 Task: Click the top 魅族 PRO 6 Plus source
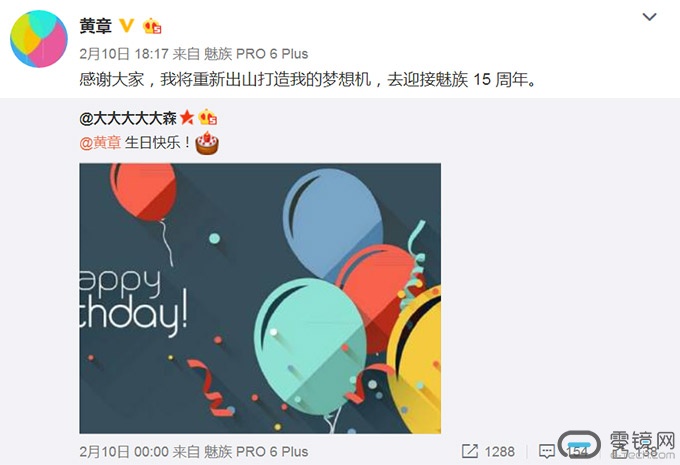coord(256,54)
